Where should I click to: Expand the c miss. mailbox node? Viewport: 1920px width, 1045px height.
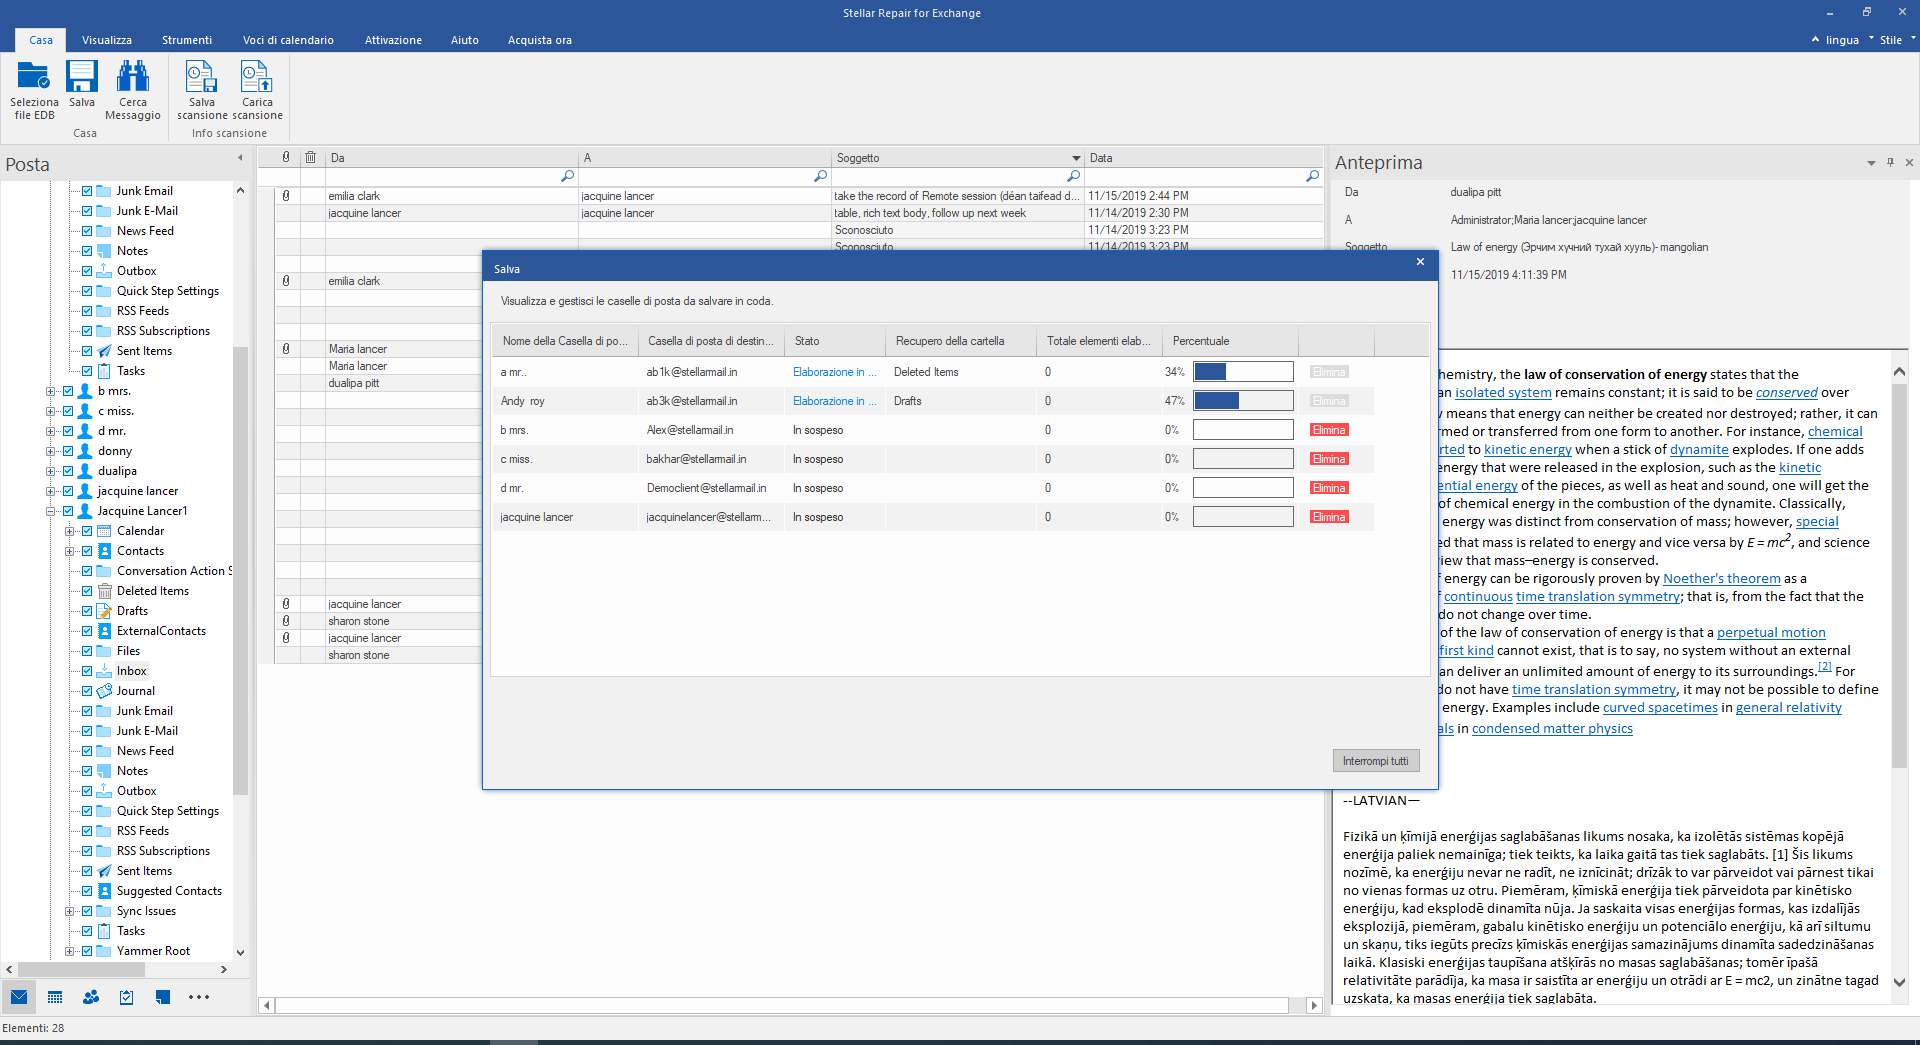50,411
